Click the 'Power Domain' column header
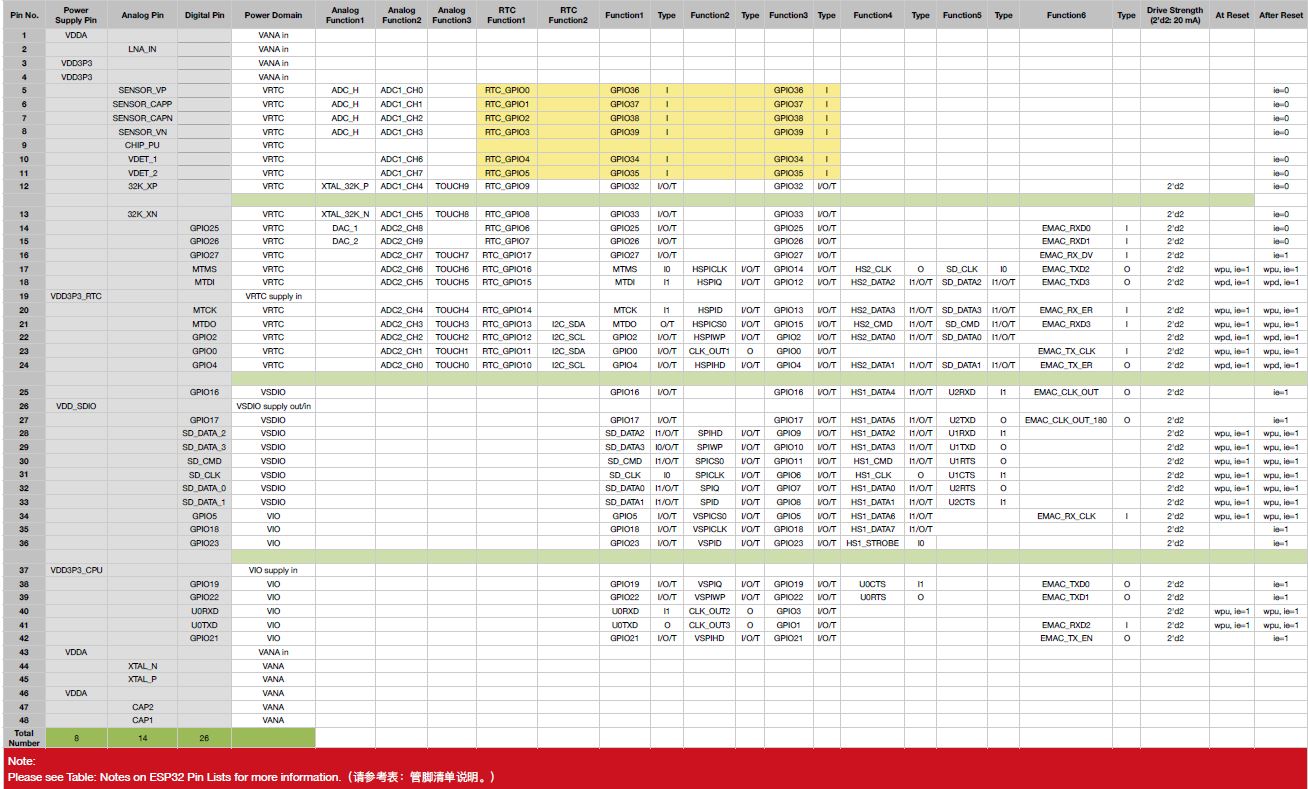 [273, 15]
